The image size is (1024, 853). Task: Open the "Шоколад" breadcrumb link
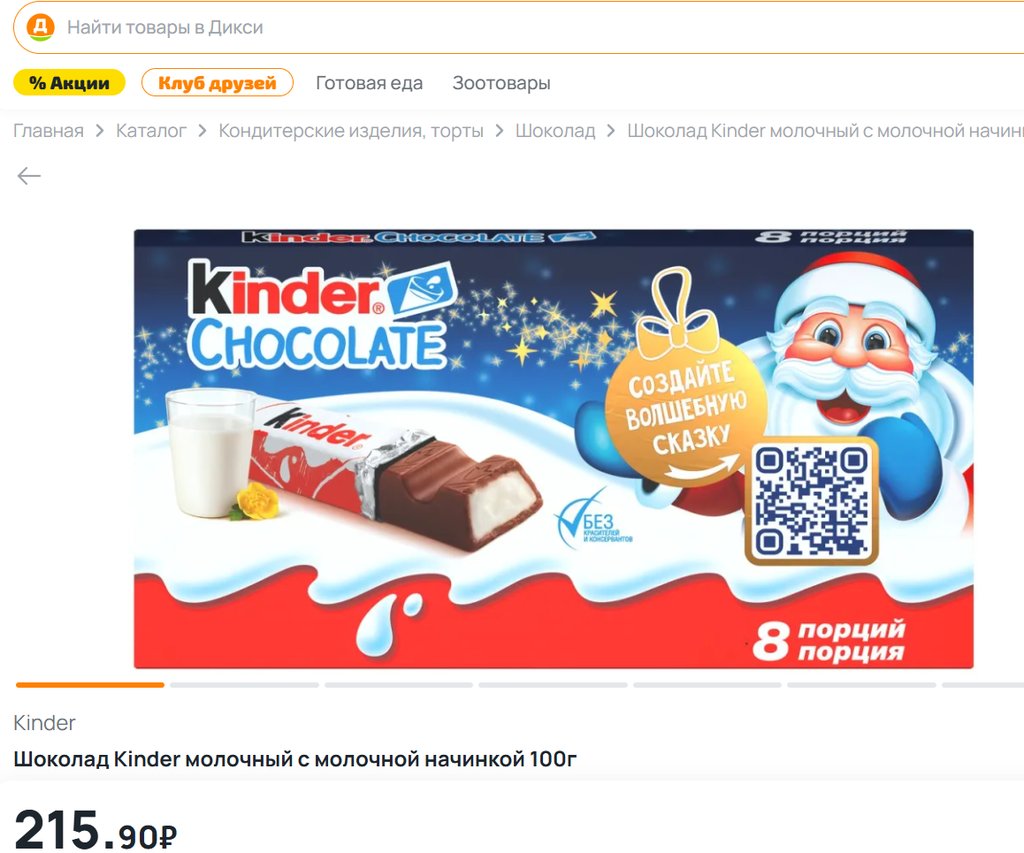coord(555,131)
